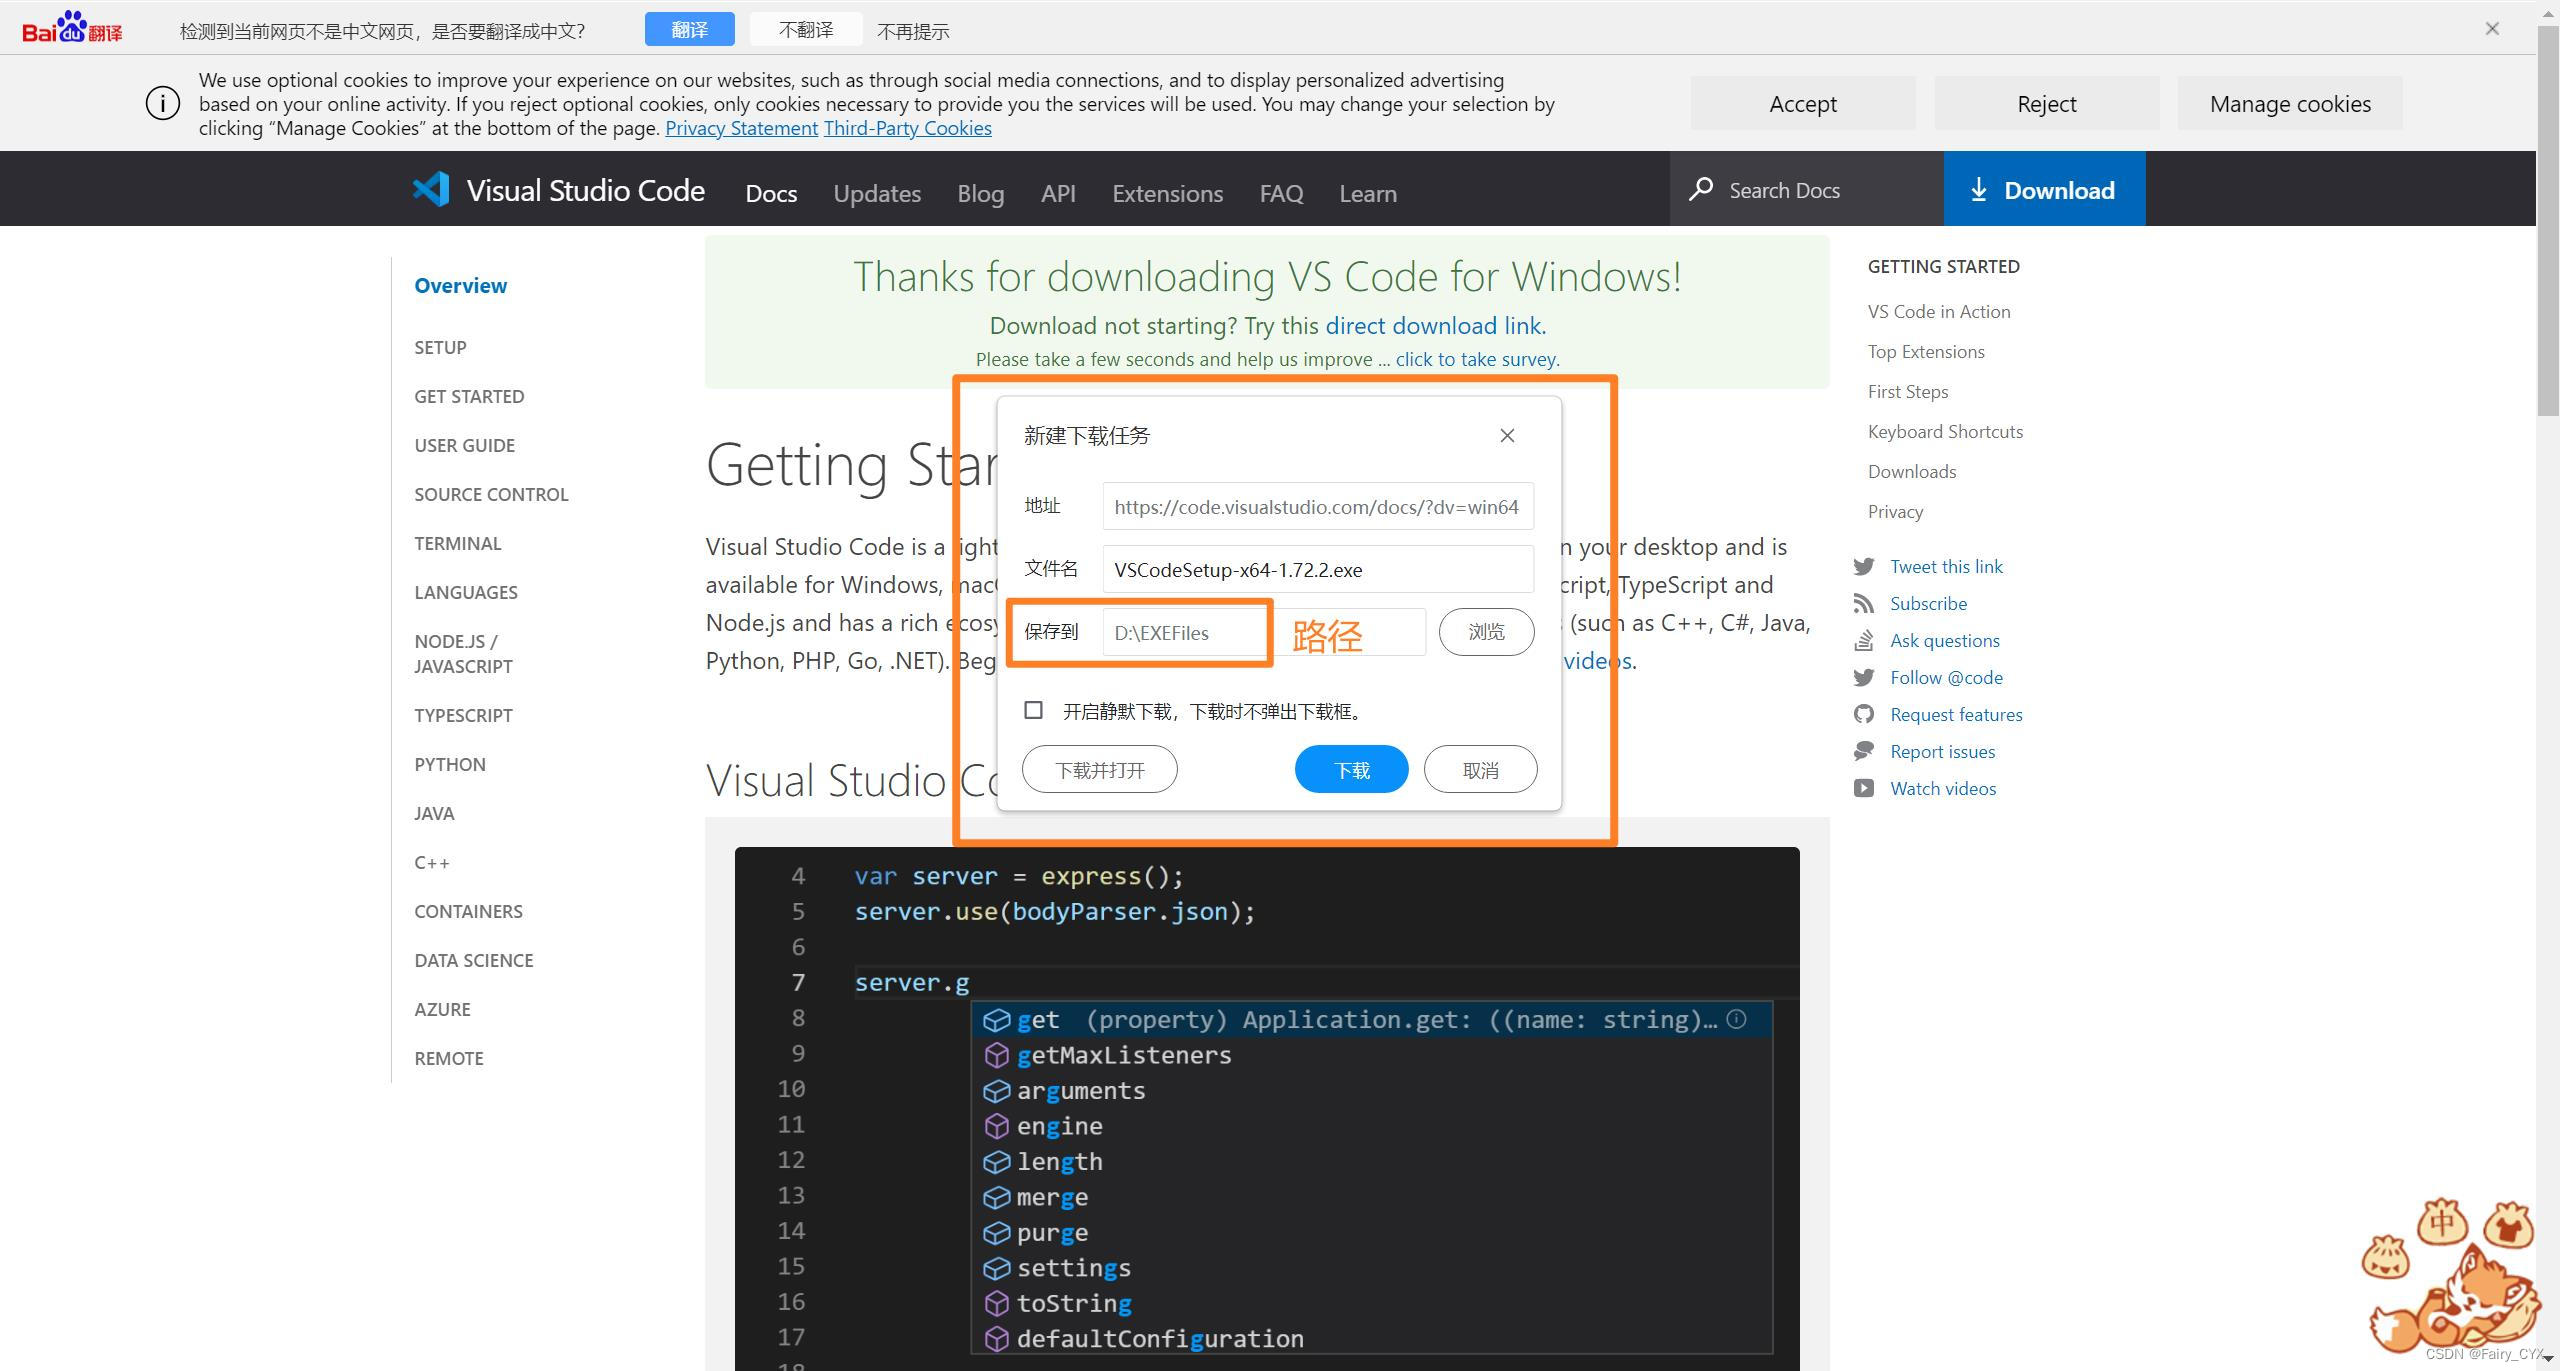
Task: Expand the SOURCE CONTROL sidebar section
Action: coord(491,495)
